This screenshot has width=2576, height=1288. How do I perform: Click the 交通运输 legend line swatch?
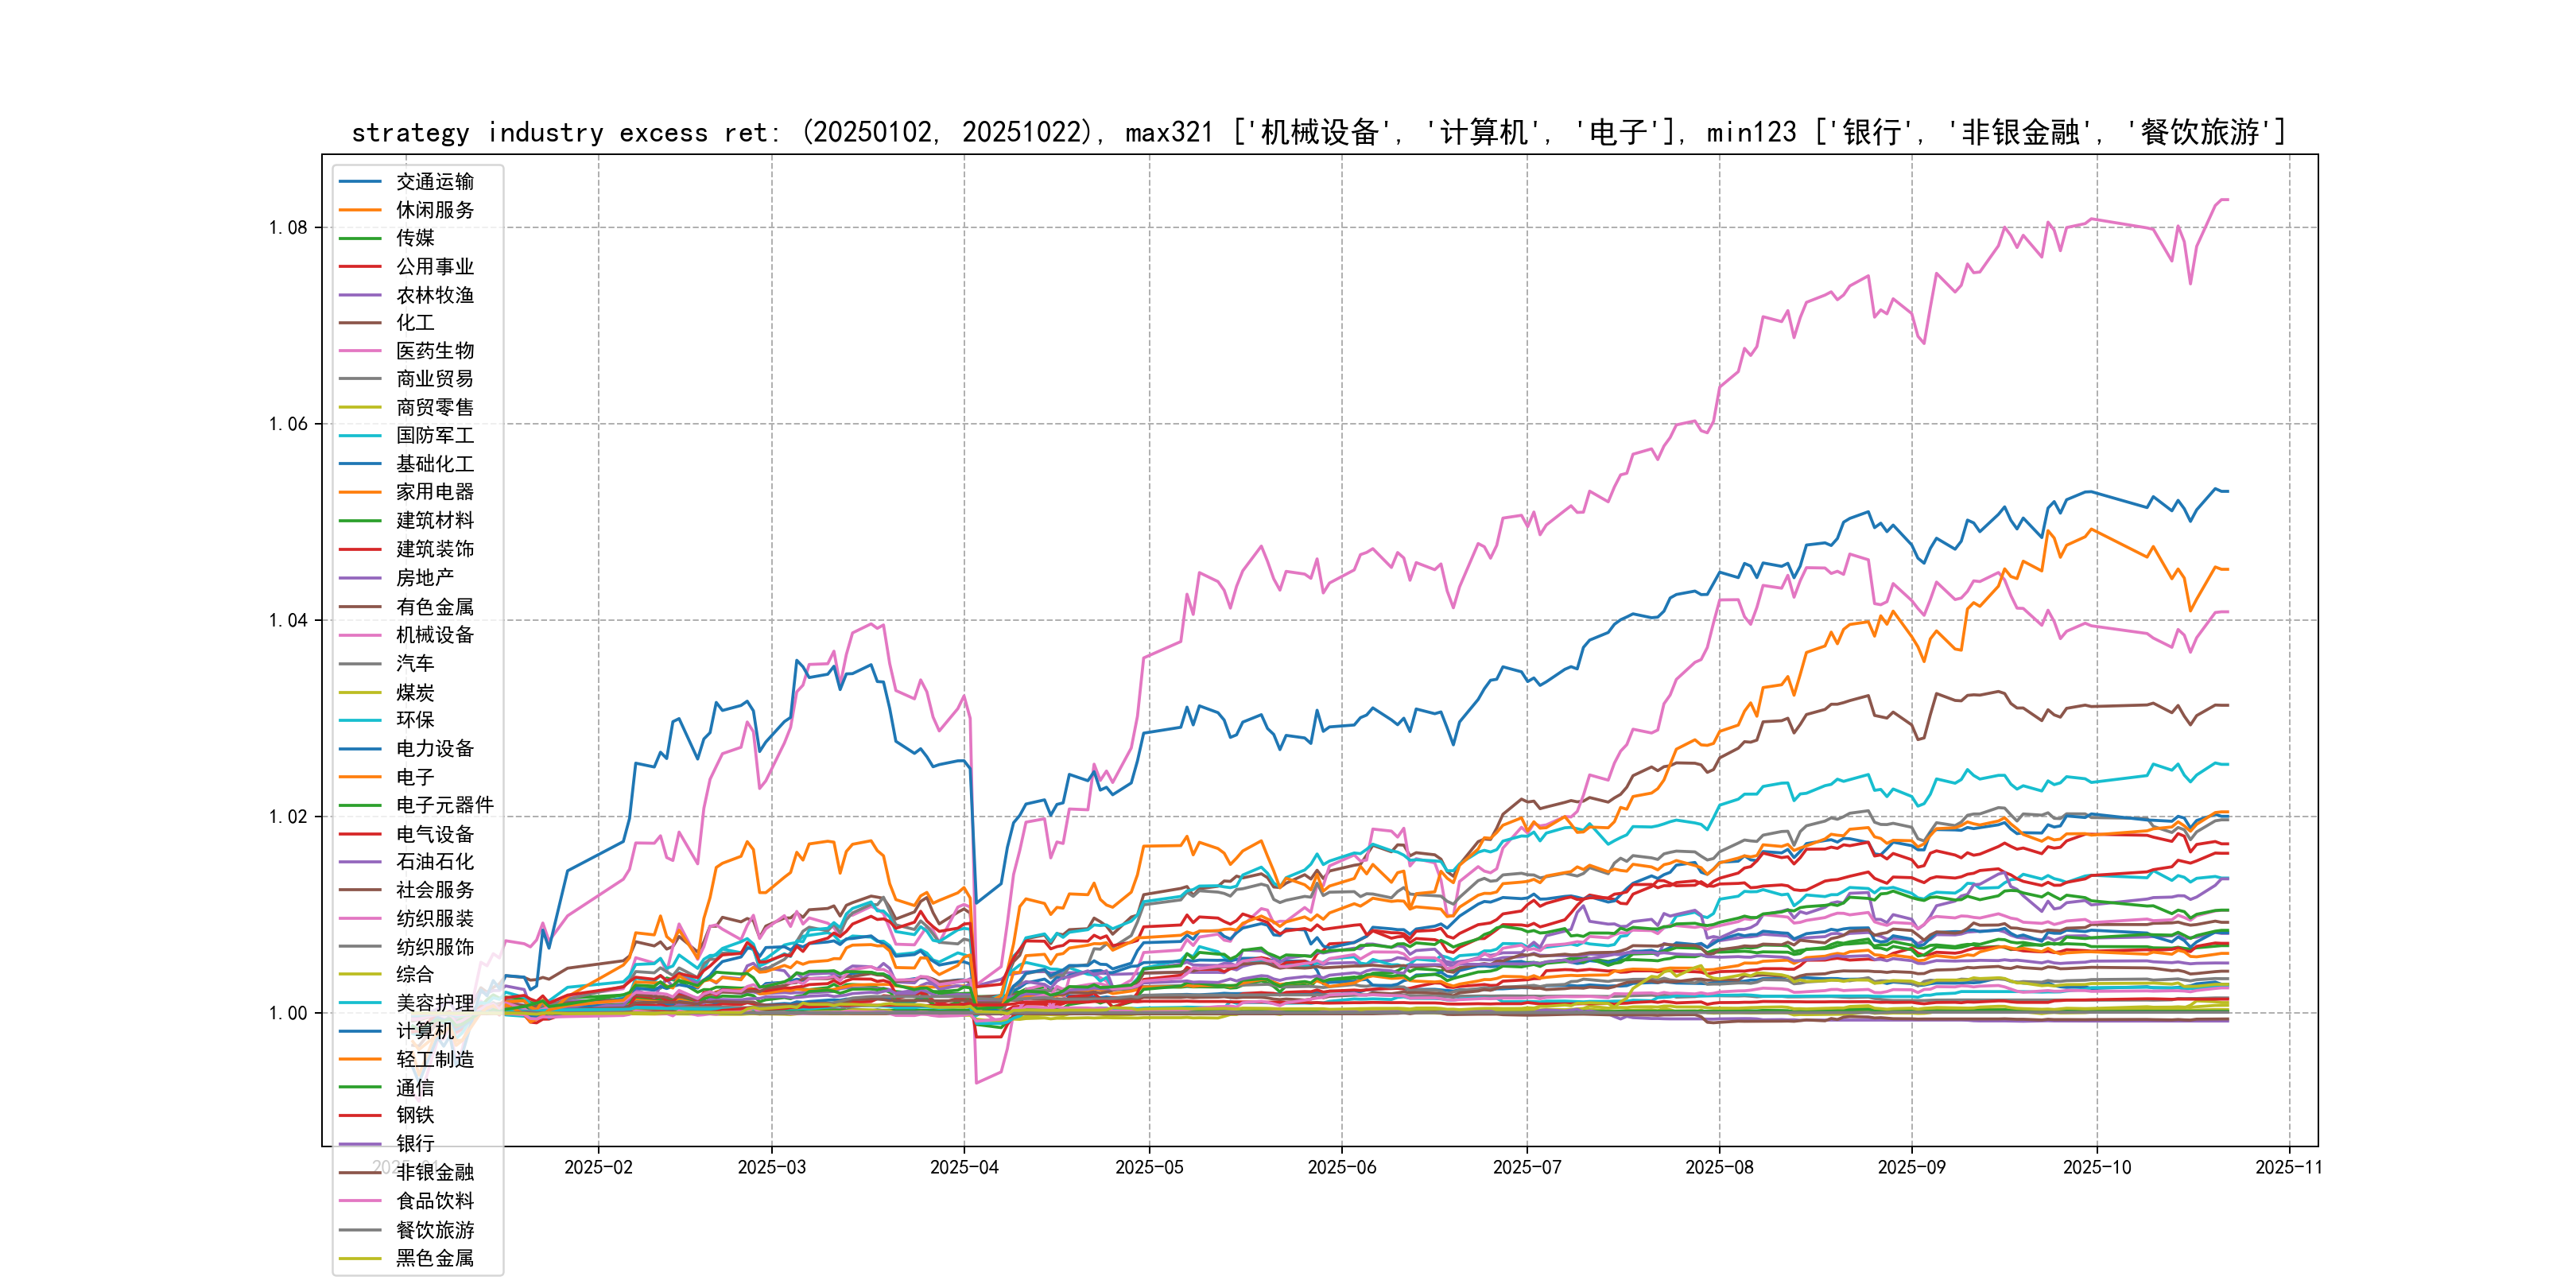click(360, 182)
